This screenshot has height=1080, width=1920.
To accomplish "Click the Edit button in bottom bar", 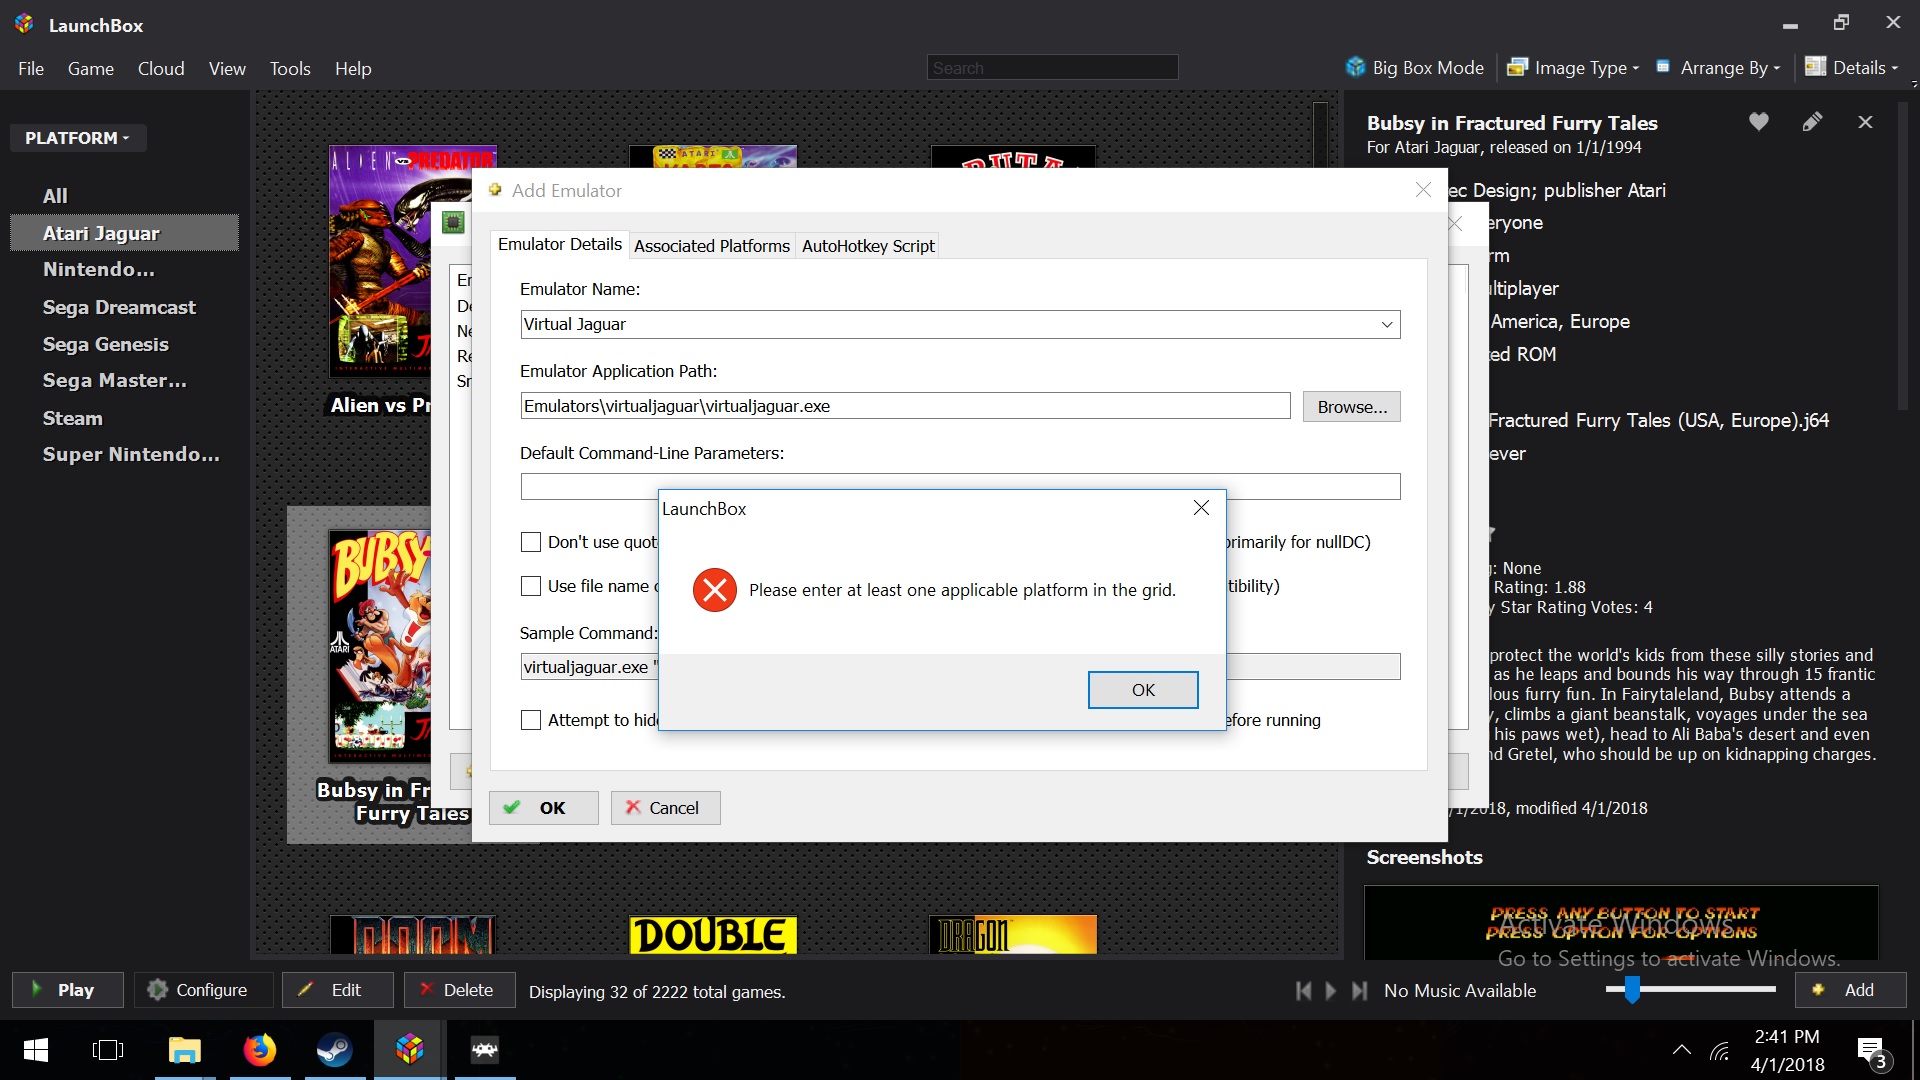I will click(337, 990).
